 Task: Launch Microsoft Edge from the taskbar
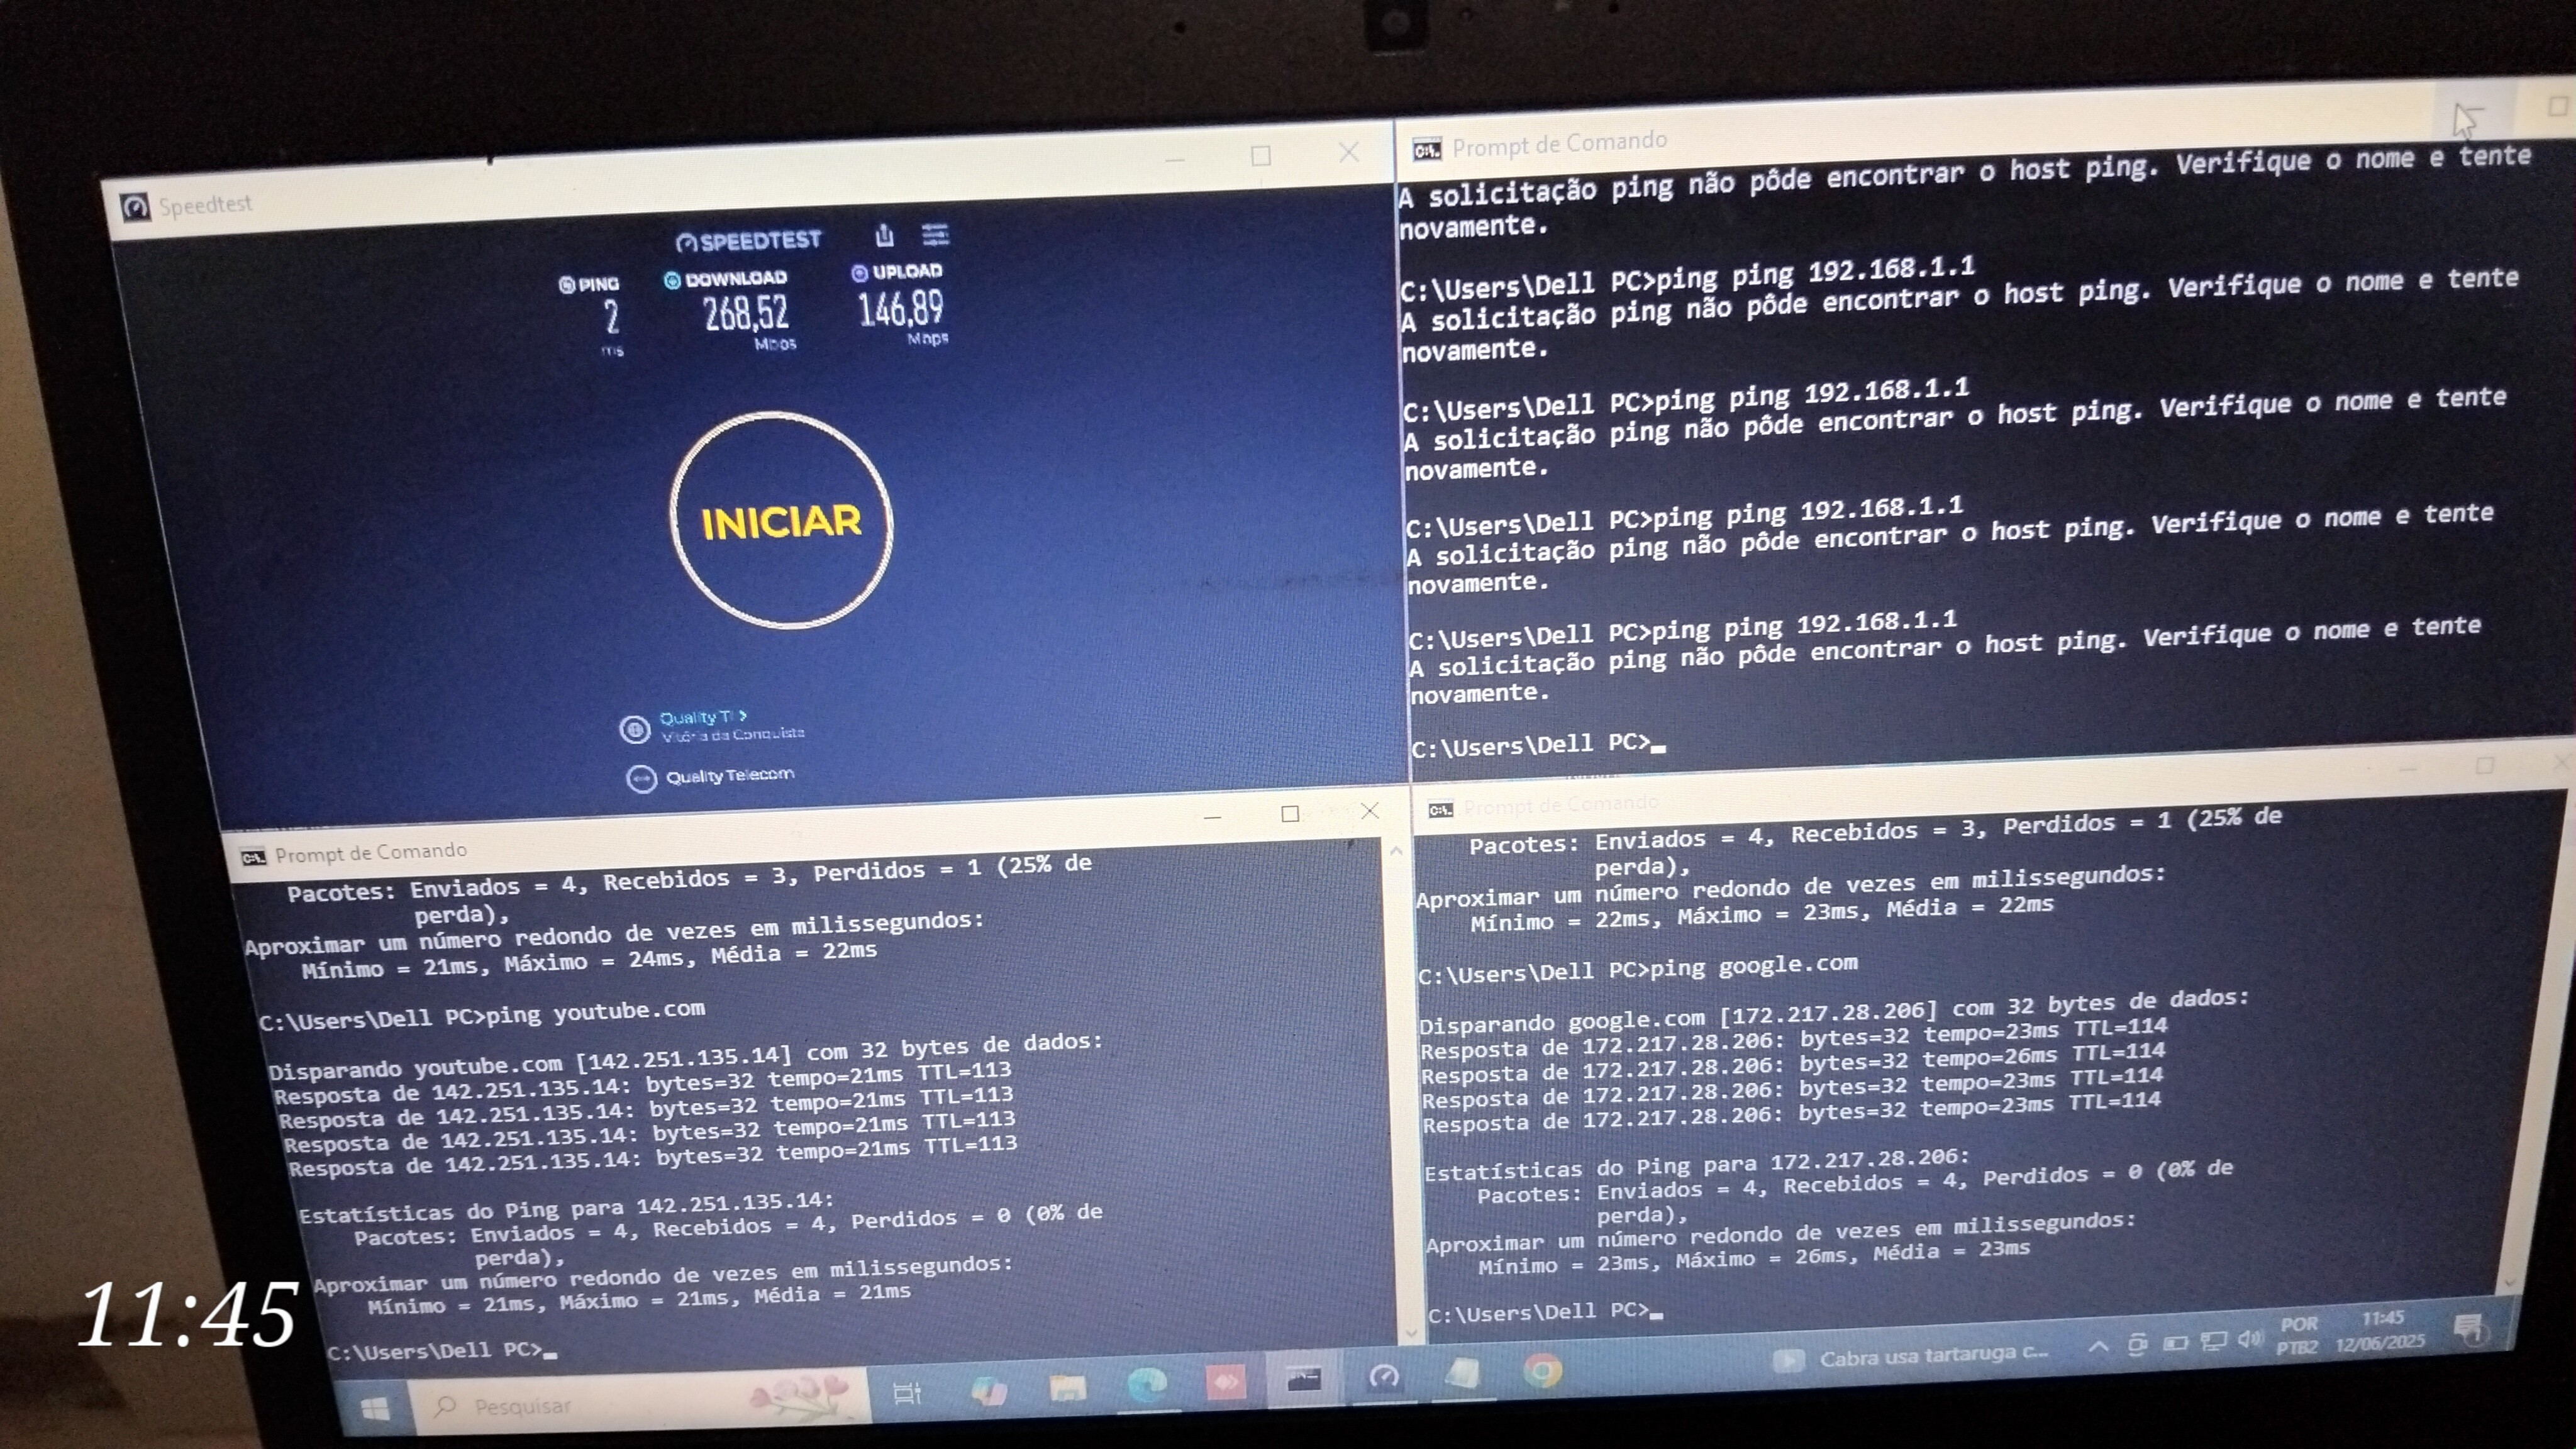pos(1146,1385)
